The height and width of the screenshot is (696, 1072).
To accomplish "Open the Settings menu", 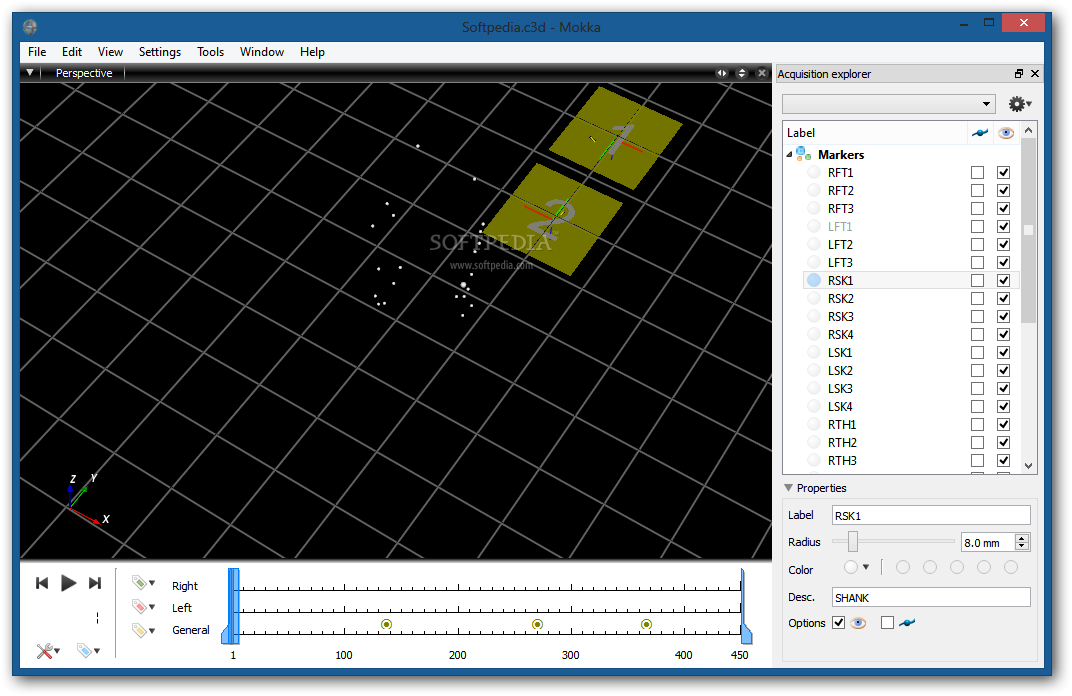I will (x=160, y=52).
